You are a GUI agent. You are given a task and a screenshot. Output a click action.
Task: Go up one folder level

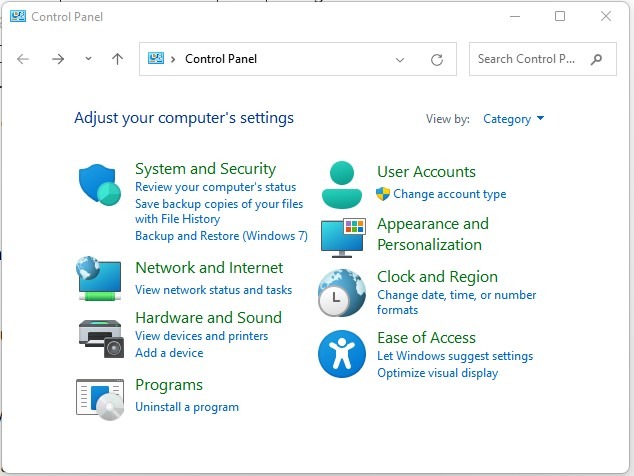tap(117, 60)
